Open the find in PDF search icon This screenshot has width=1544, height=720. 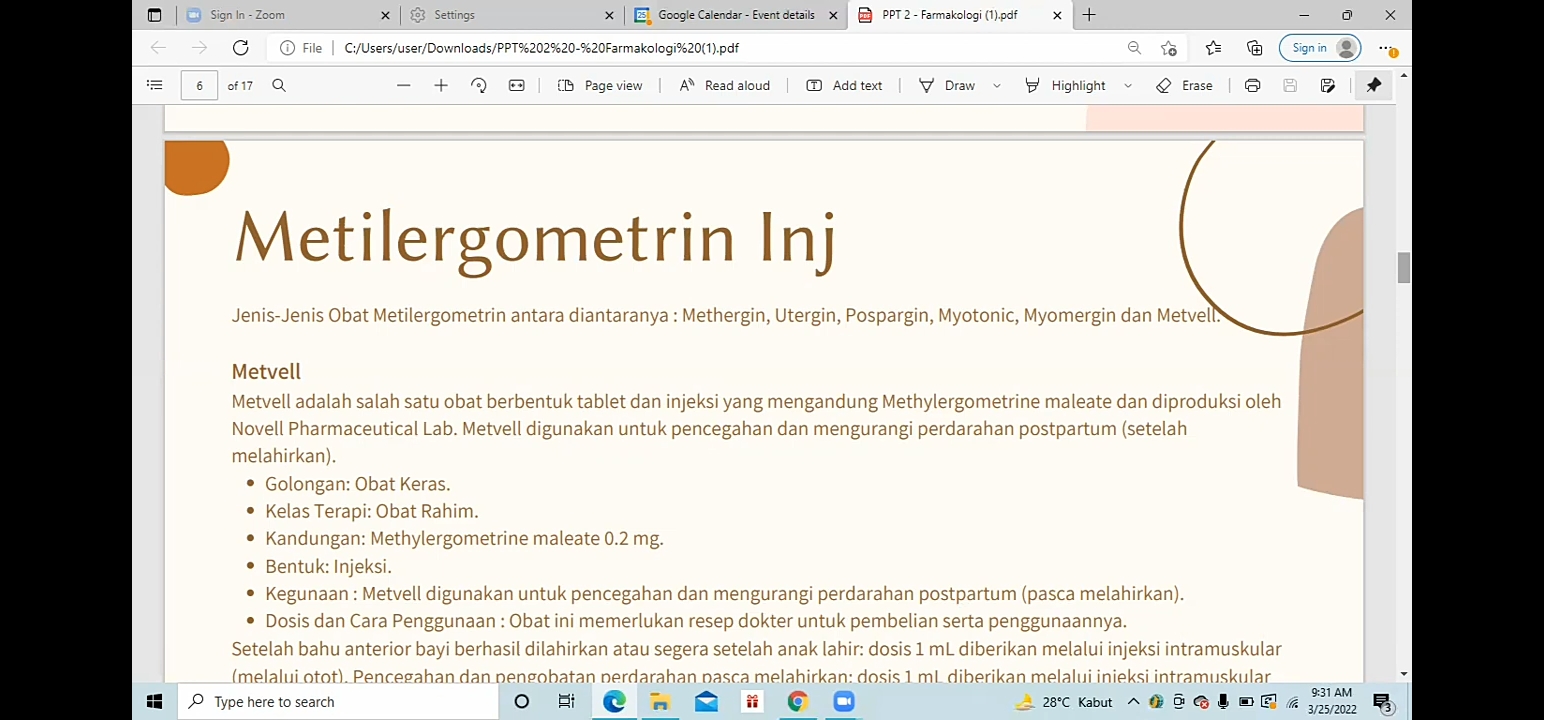tap(279, 86)
